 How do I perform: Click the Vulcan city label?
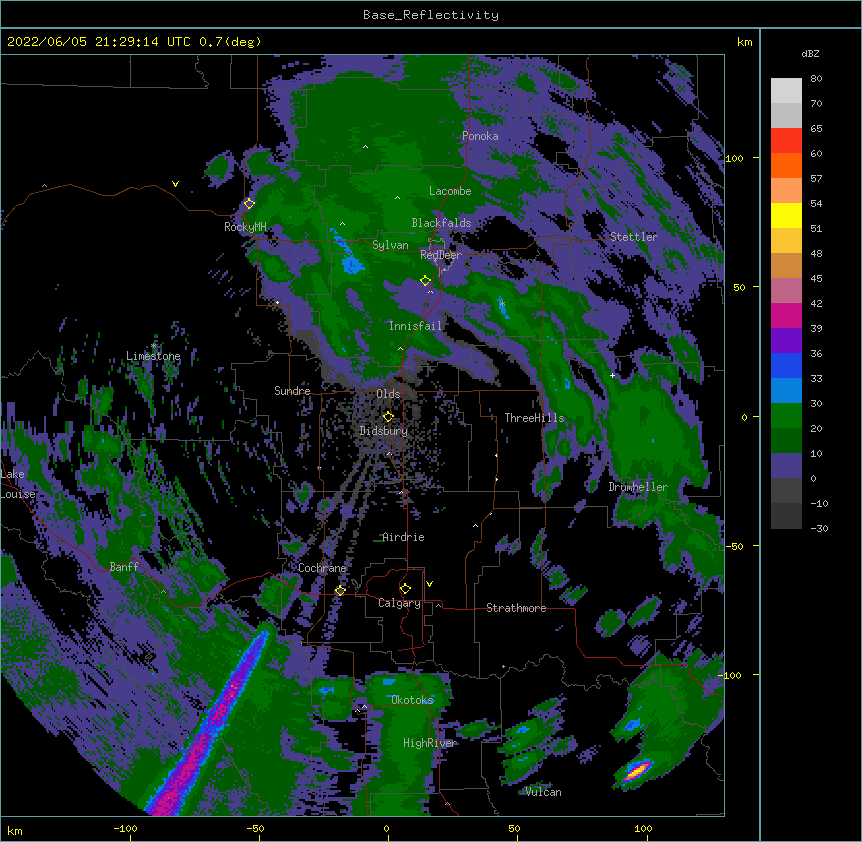[543, 792]
